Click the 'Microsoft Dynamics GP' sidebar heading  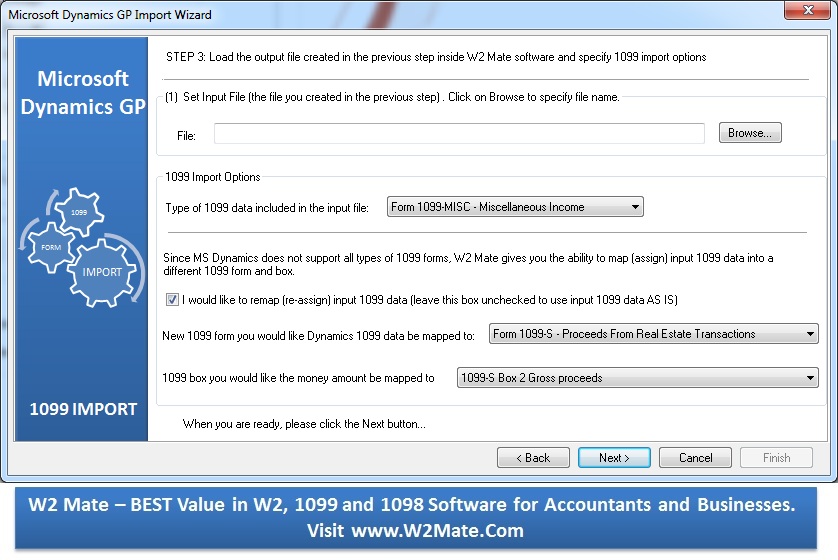click(83, 92)
